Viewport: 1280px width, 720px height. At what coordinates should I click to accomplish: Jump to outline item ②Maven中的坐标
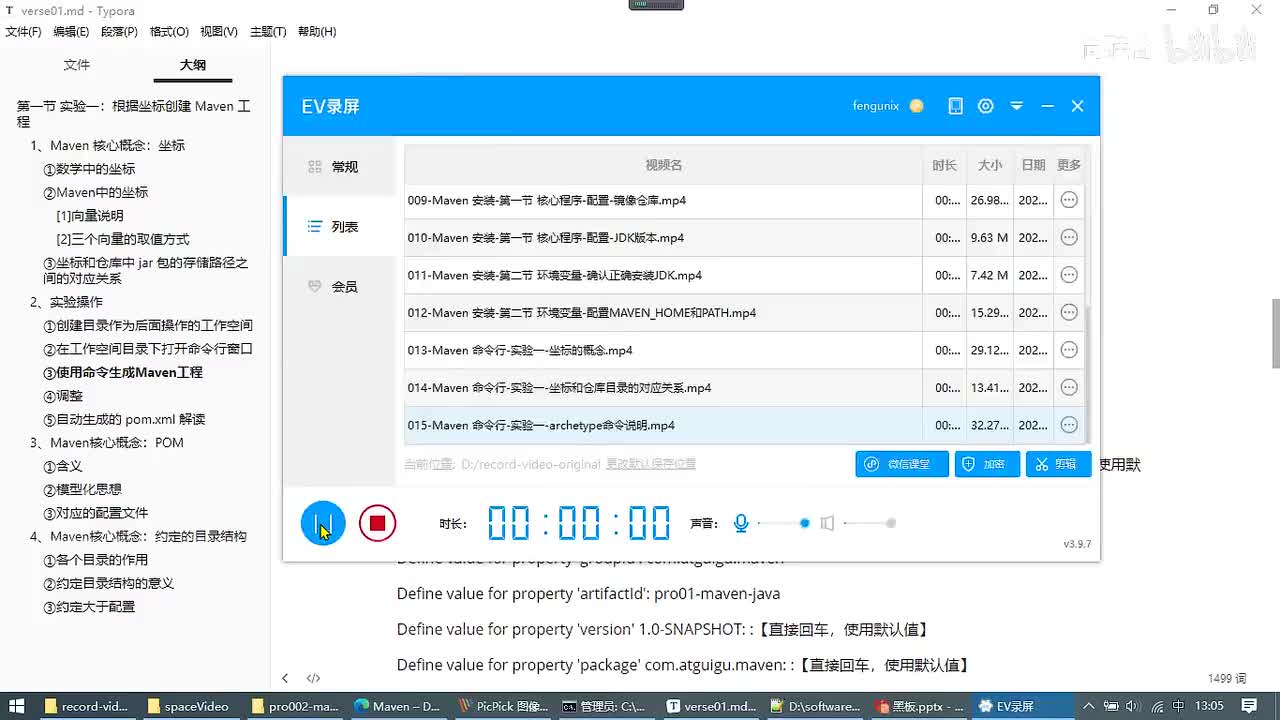coord(95,192)
